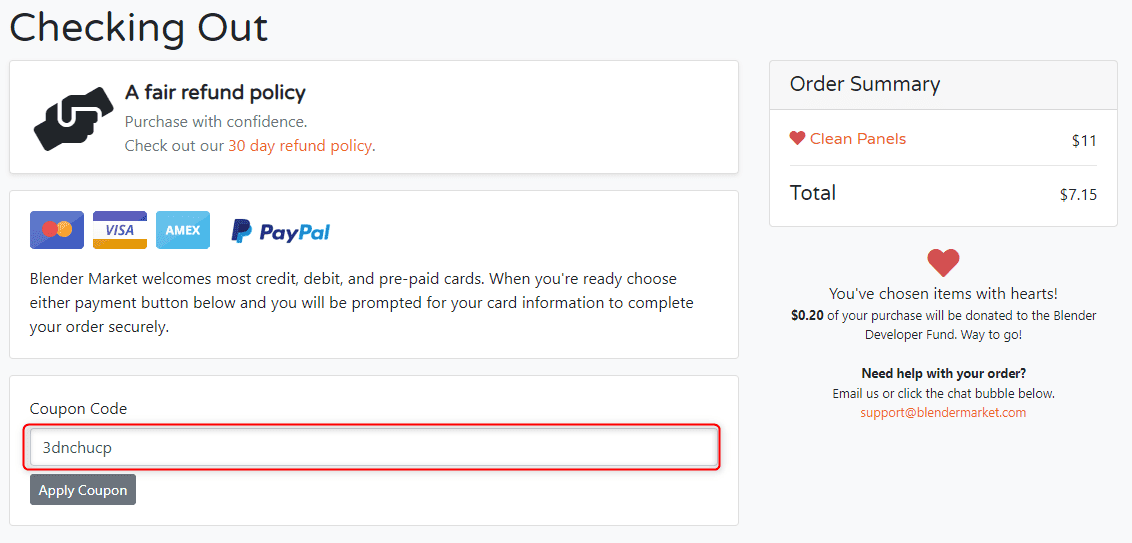
Task: Click the support@blendermarket.com email link
Action: point(944,413)
